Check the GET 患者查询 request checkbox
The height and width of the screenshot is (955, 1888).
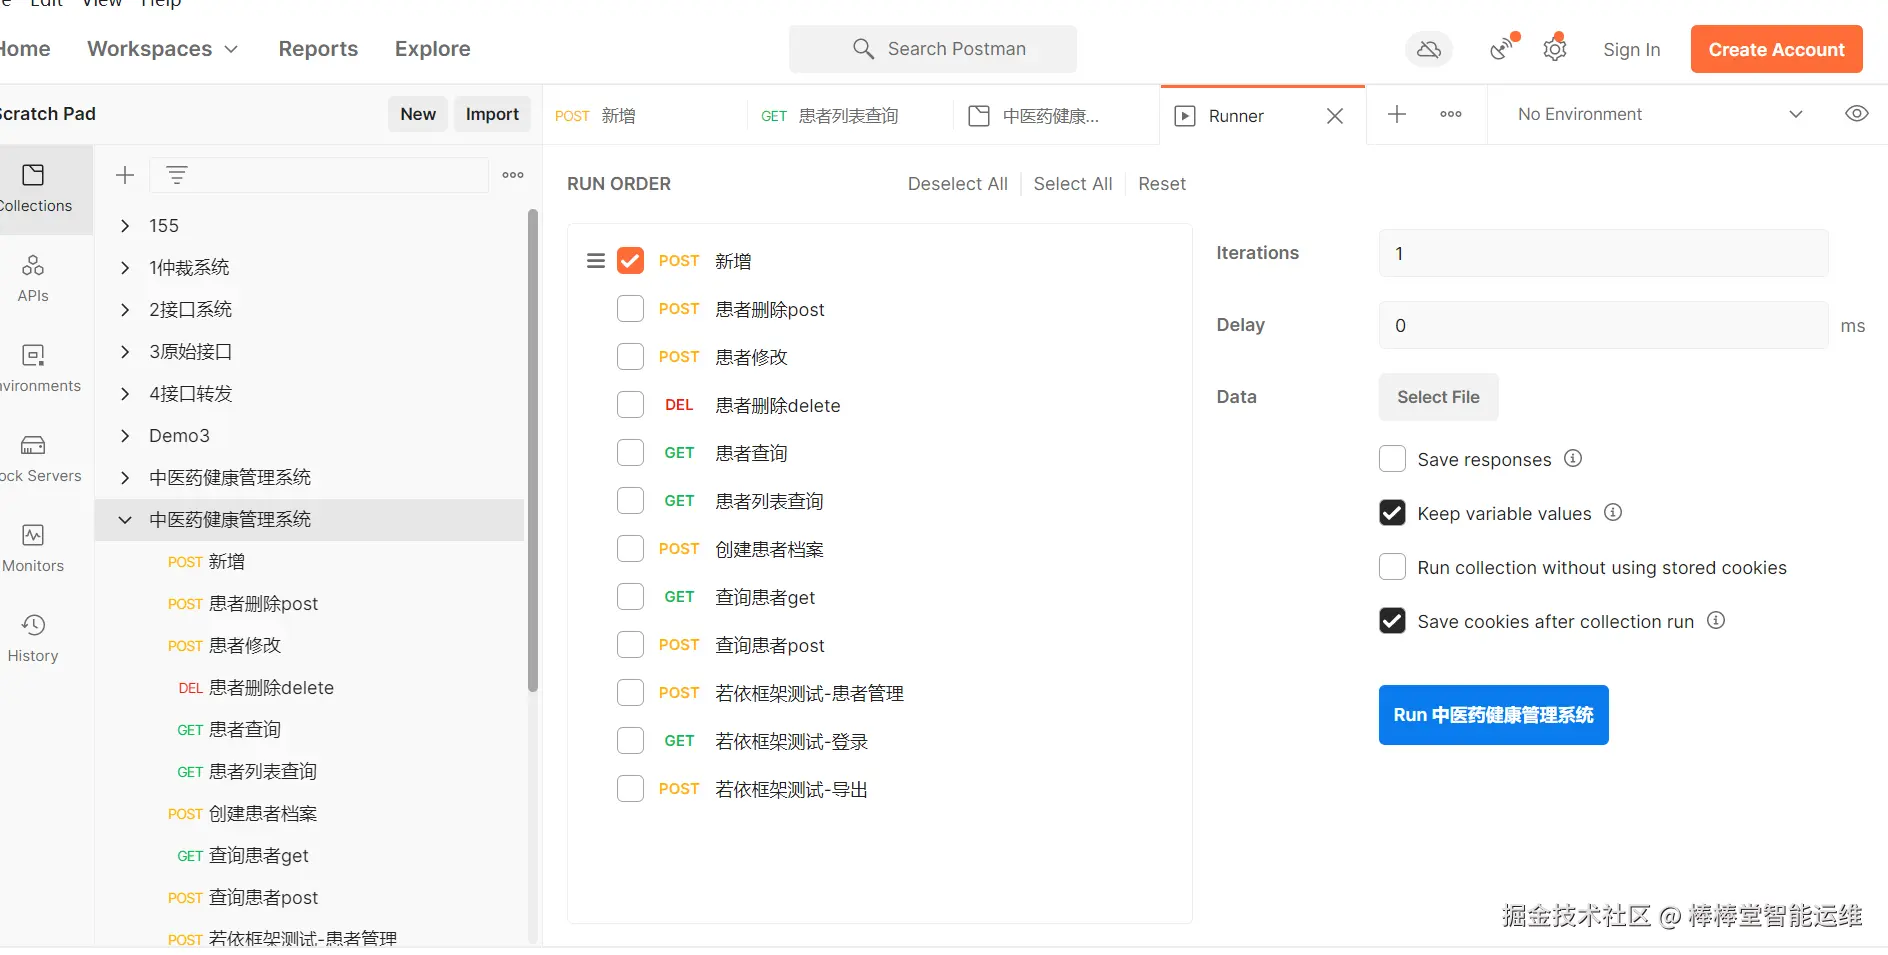pyautogui.click(x=630, y=453)
